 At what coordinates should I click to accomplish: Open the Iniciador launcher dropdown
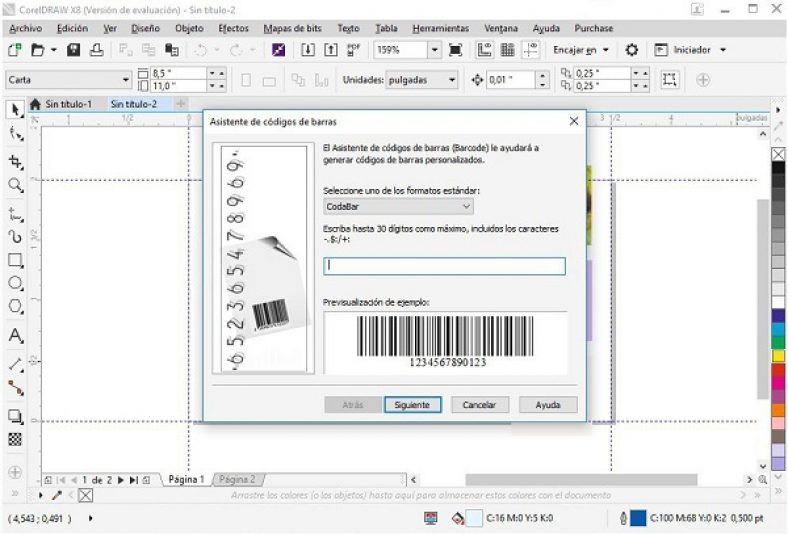(x=723, y=50)
